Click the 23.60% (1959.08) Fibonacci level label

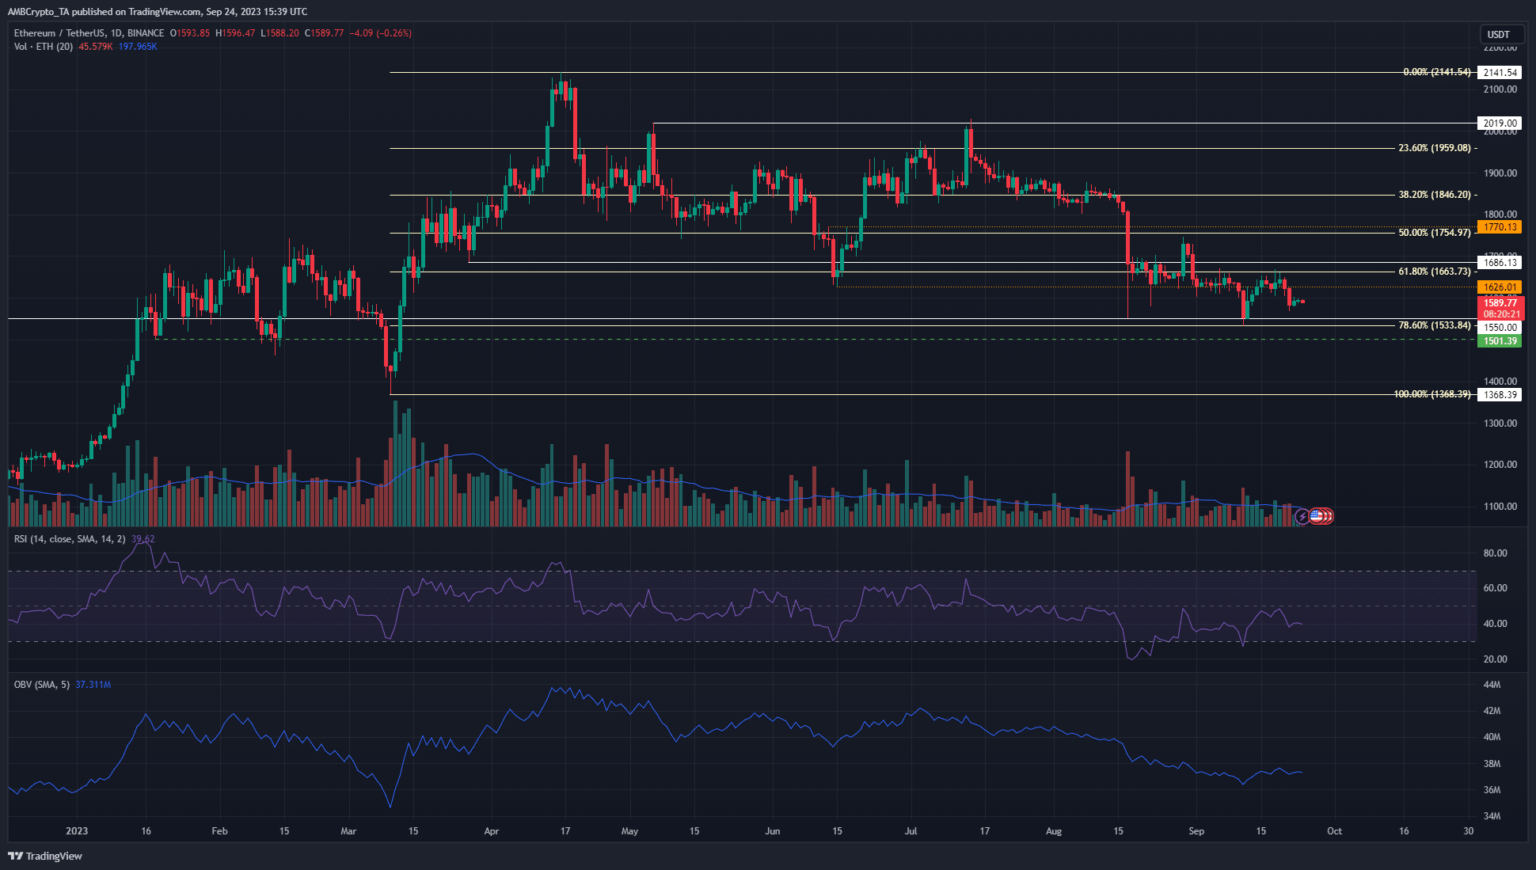click(1434, 148)
